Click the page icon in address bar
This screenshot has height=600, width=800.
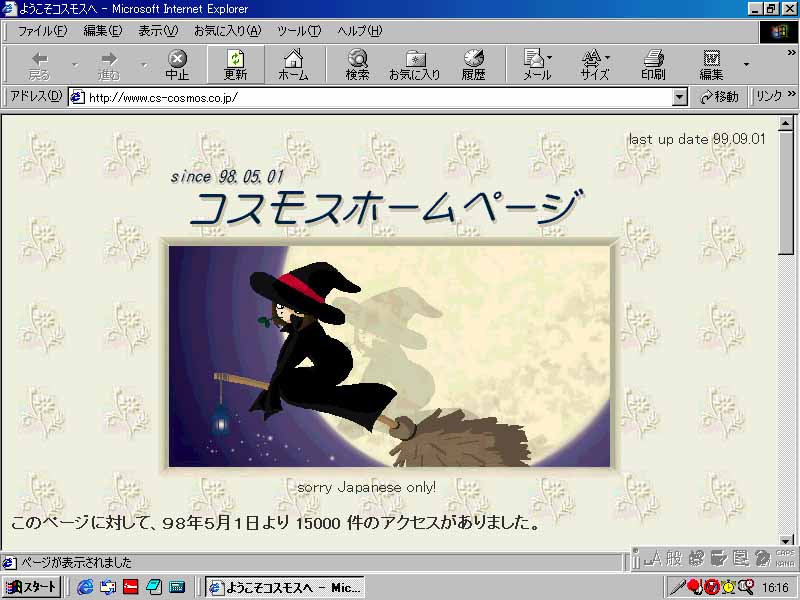tap(77, 97)
